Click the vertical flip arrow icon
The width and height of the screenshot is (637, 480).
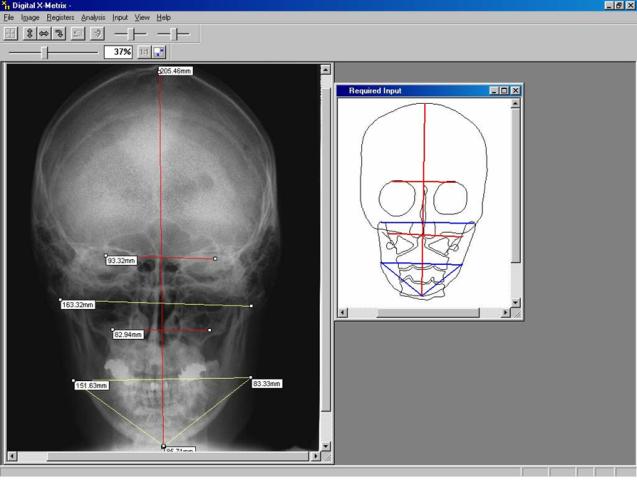click(x=29, y=34)
